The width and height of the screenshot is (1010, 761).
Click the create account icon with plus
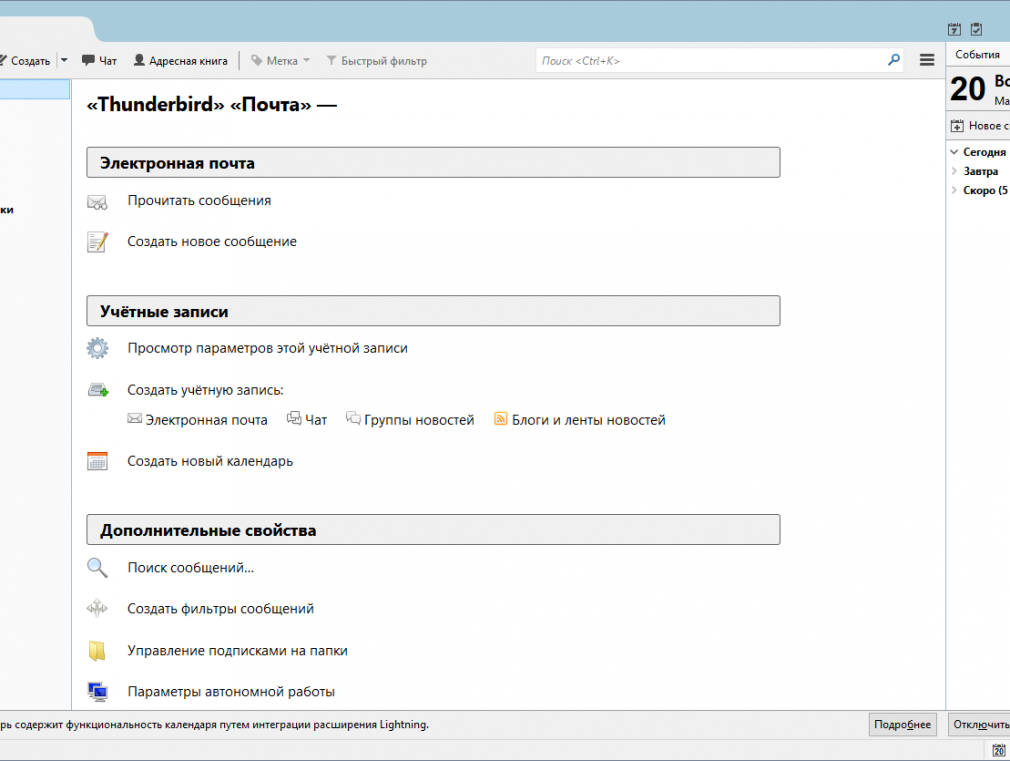(98, 390)
